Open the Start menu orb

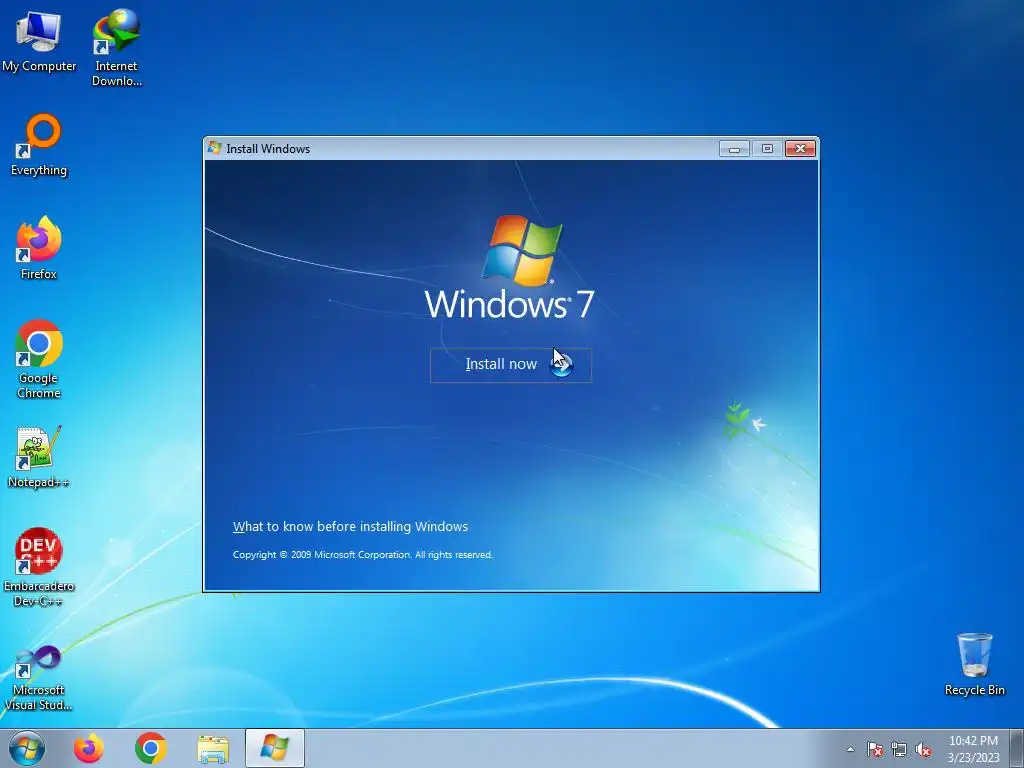click(27, 748)
